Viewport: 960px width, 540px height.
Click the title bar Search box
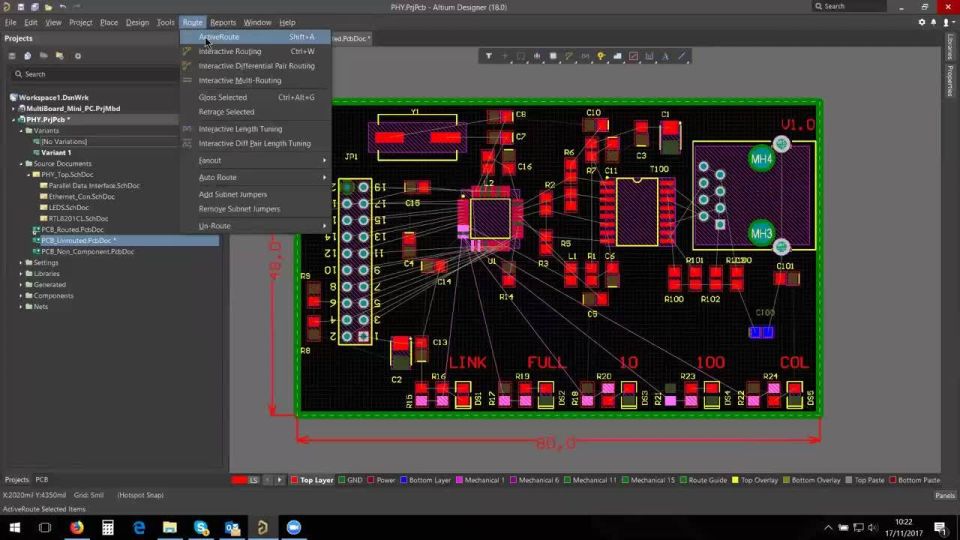849,6
